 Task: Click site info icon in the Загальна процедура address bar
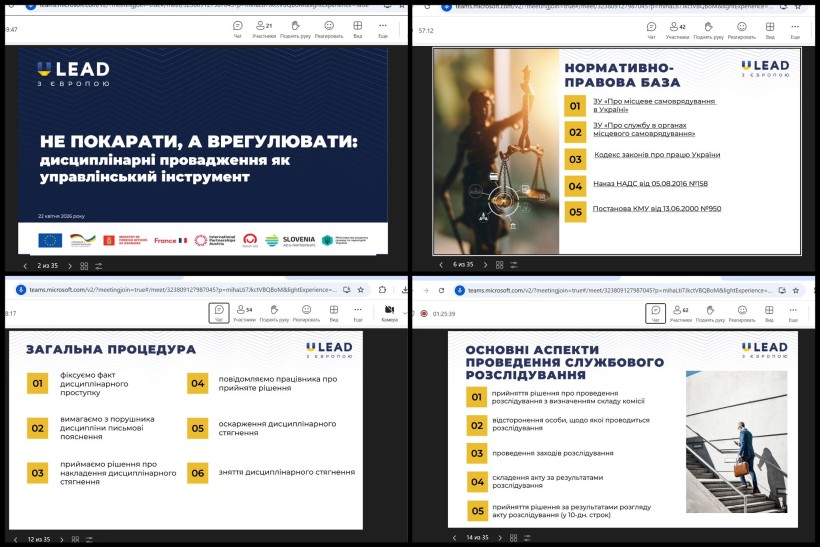[x=21, y=290]
